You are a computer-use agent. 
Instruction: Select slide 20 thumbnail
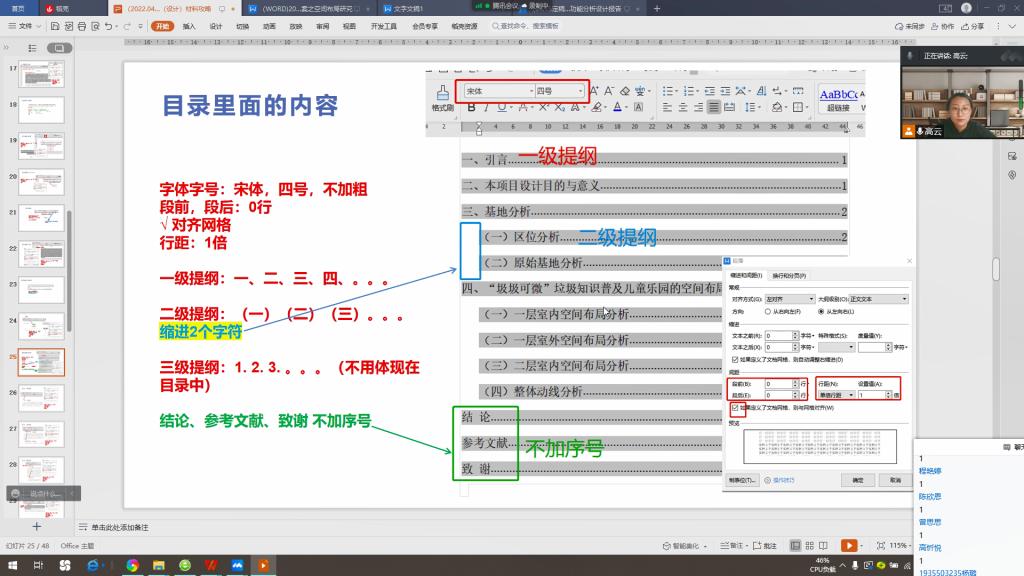click(41, 182)
